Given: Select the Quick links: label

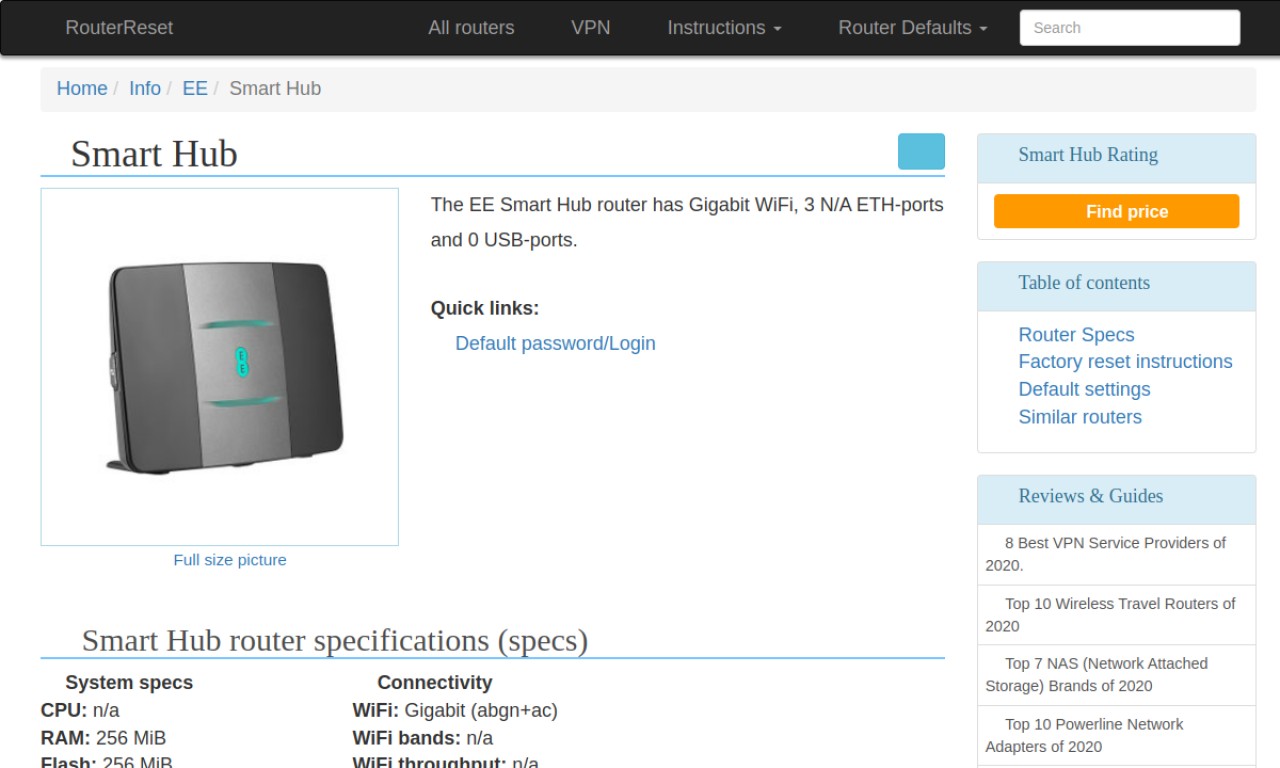Looking at the screenshot, I should click(x=485, y=308).
